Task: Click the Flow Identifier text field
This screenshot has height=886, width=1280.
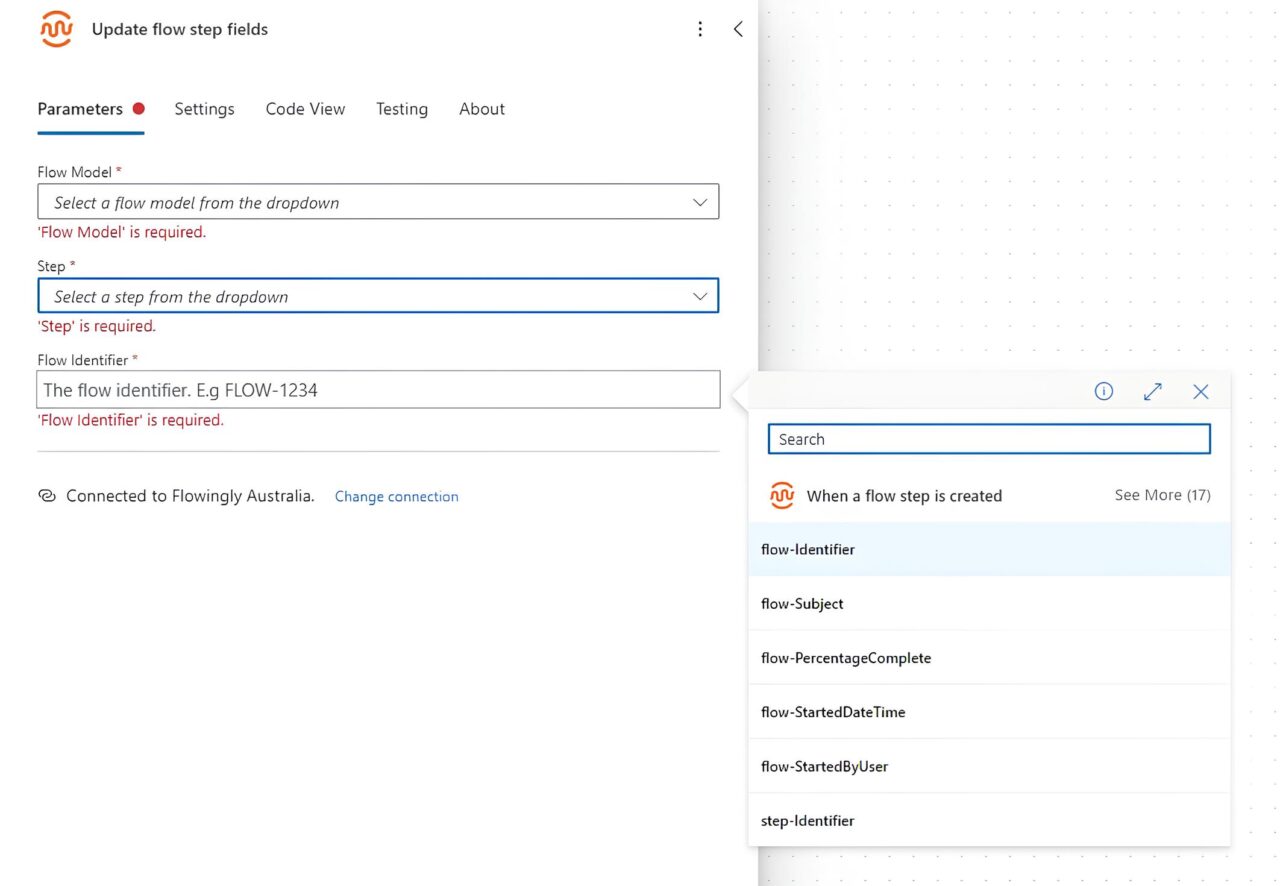Action: (378, 390)
